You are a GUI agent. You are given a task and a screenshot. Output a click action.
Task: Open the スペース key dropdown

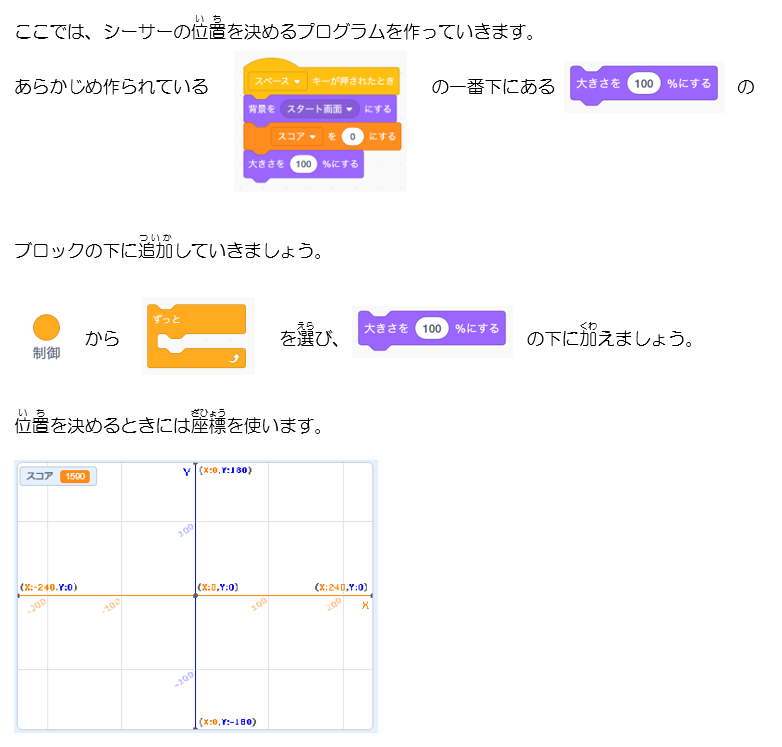point(277,80)
